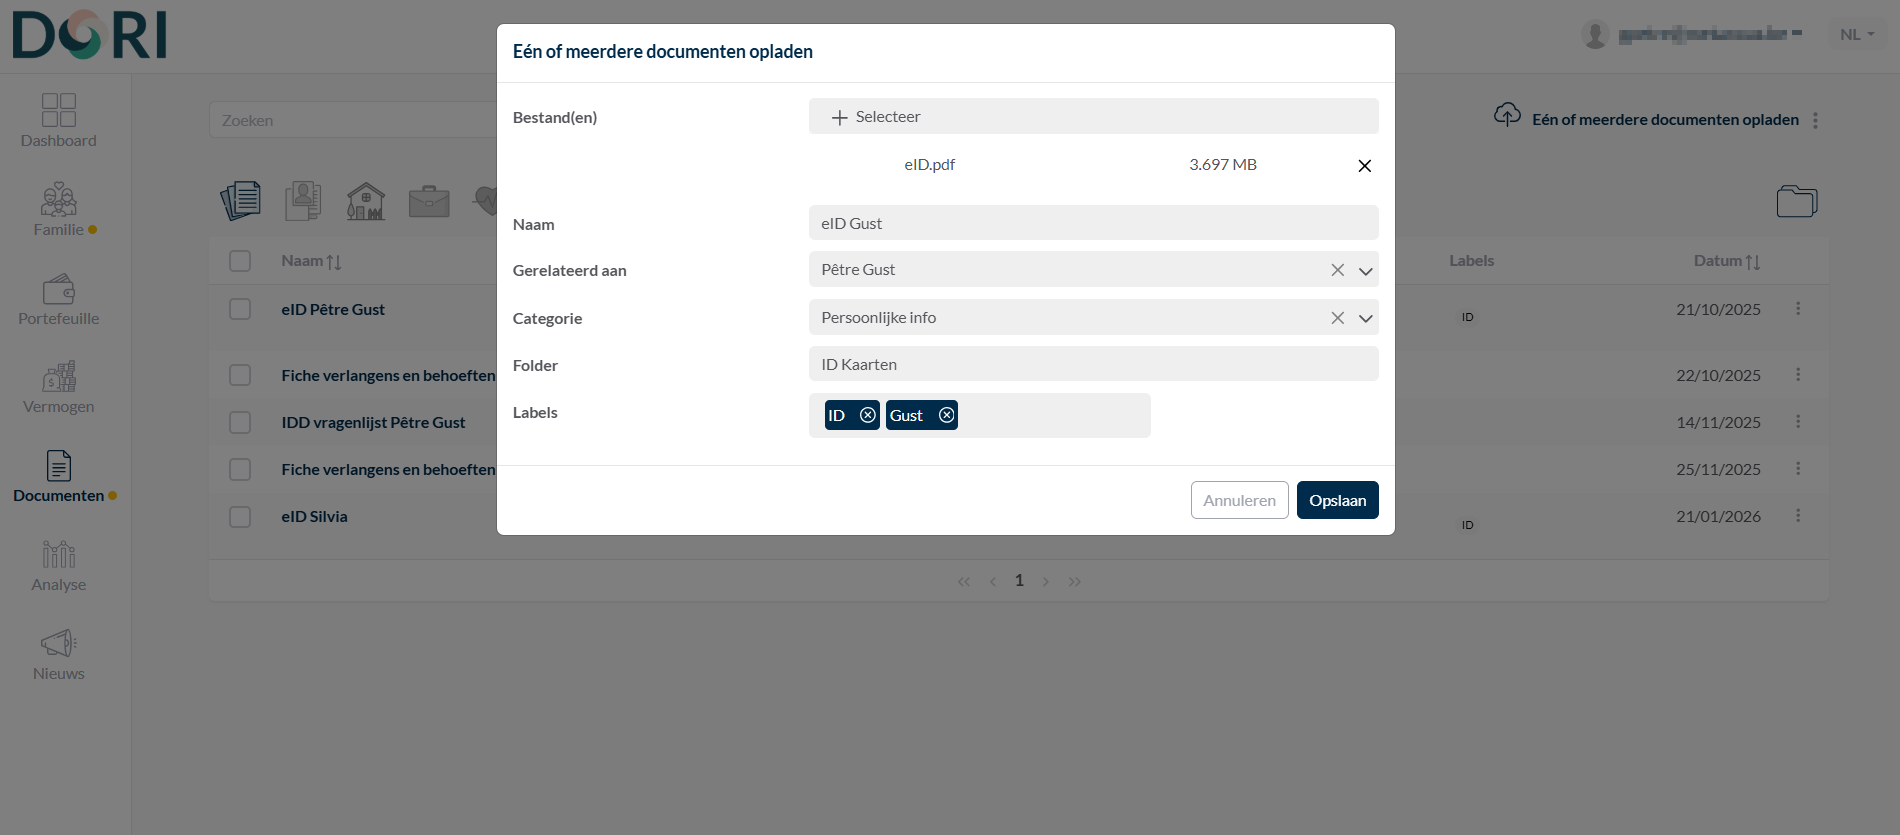The height and width of the screenshot is (835, 1900).
Task: Expand the Gerelateerd aan dropdown
Action: (x=1365, y=271)
